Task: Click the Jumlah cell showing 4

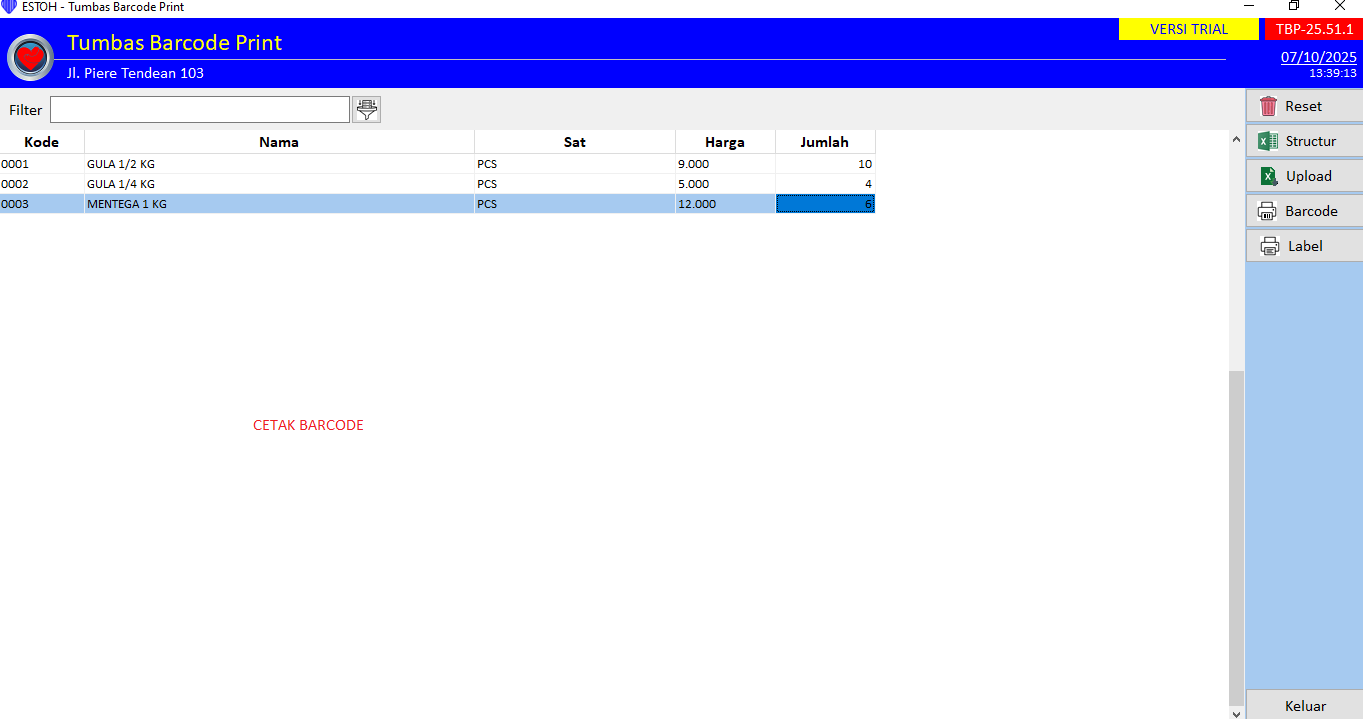Action: click(825, 184)
